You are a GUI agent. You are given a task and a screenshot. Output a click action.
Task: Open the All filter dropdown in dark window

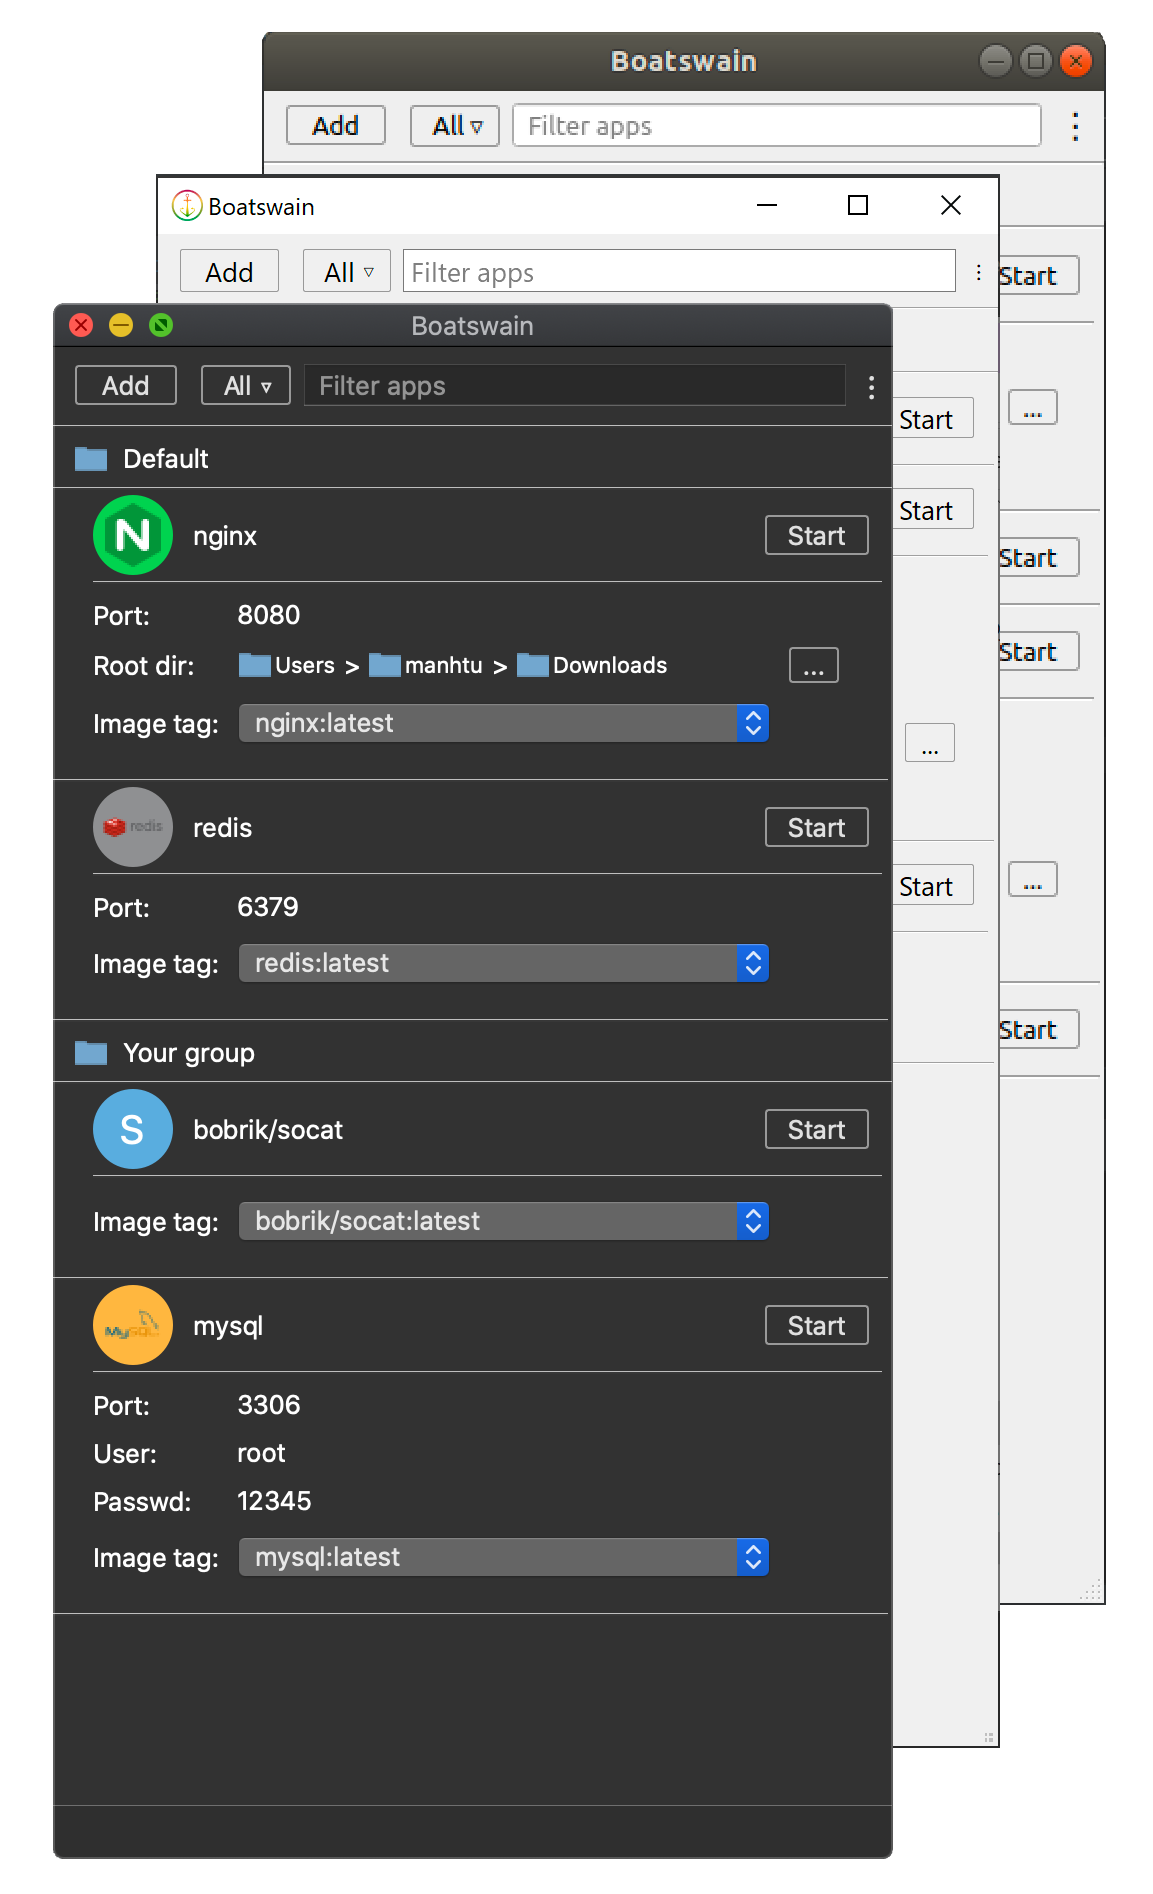pos(246,385)
